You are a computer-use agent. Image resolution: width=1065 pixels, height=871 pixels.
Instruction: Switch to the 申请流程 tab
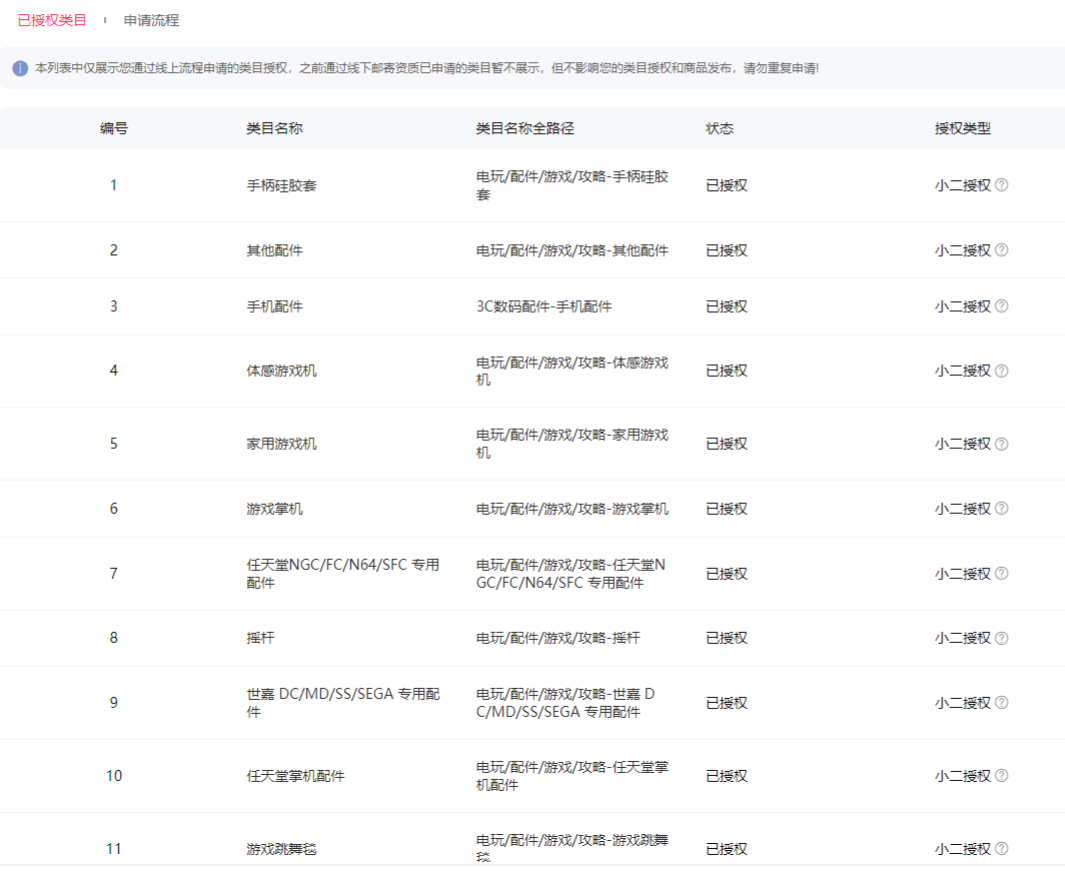click(151, 20)
